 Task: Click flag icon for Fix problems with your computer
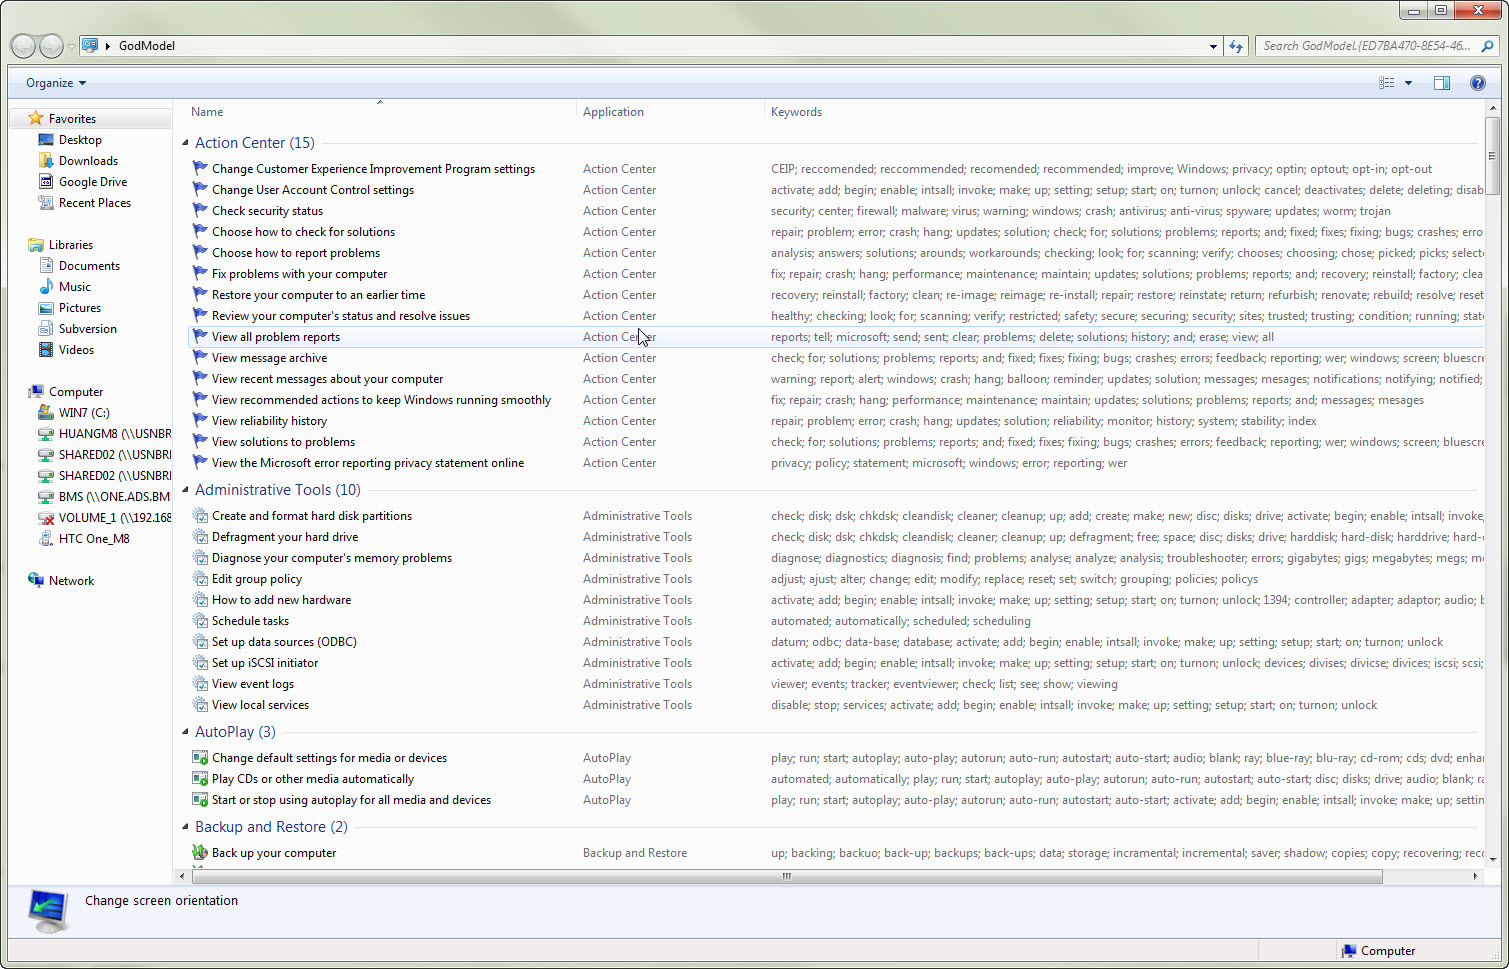point(200,274)
